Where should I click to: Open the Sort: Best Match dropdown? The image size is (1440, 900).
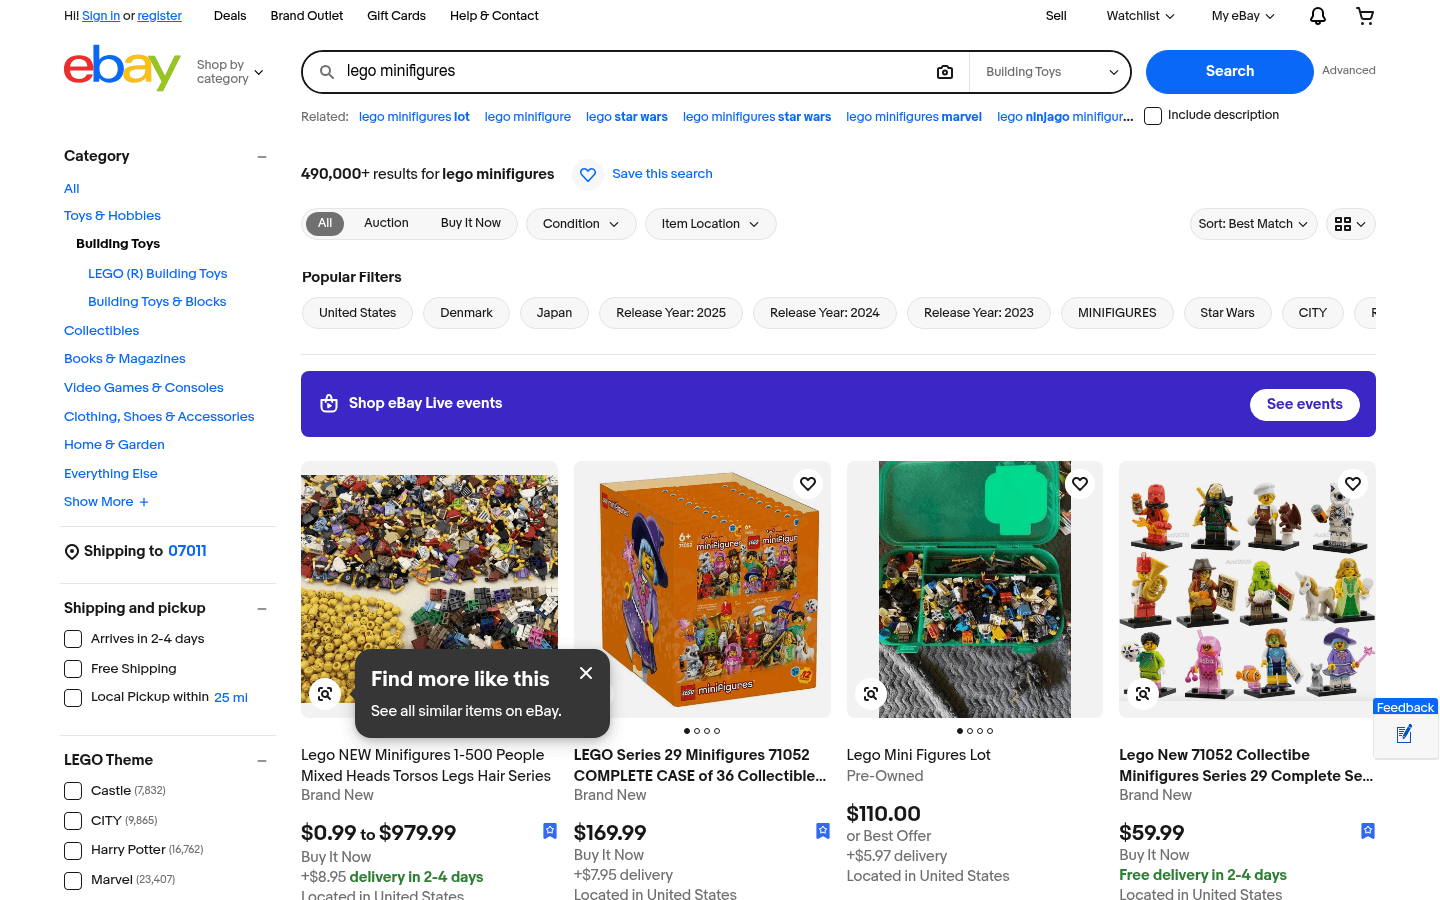pos(1253,224)
